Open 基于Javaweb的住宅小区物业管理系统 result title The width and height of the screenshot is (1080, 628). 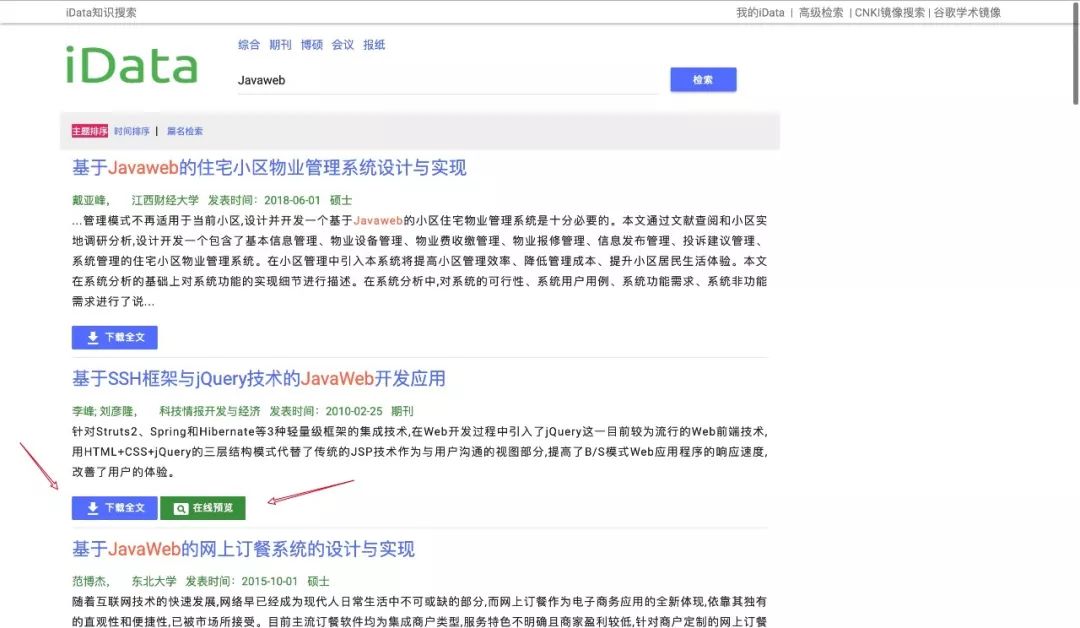269,167
